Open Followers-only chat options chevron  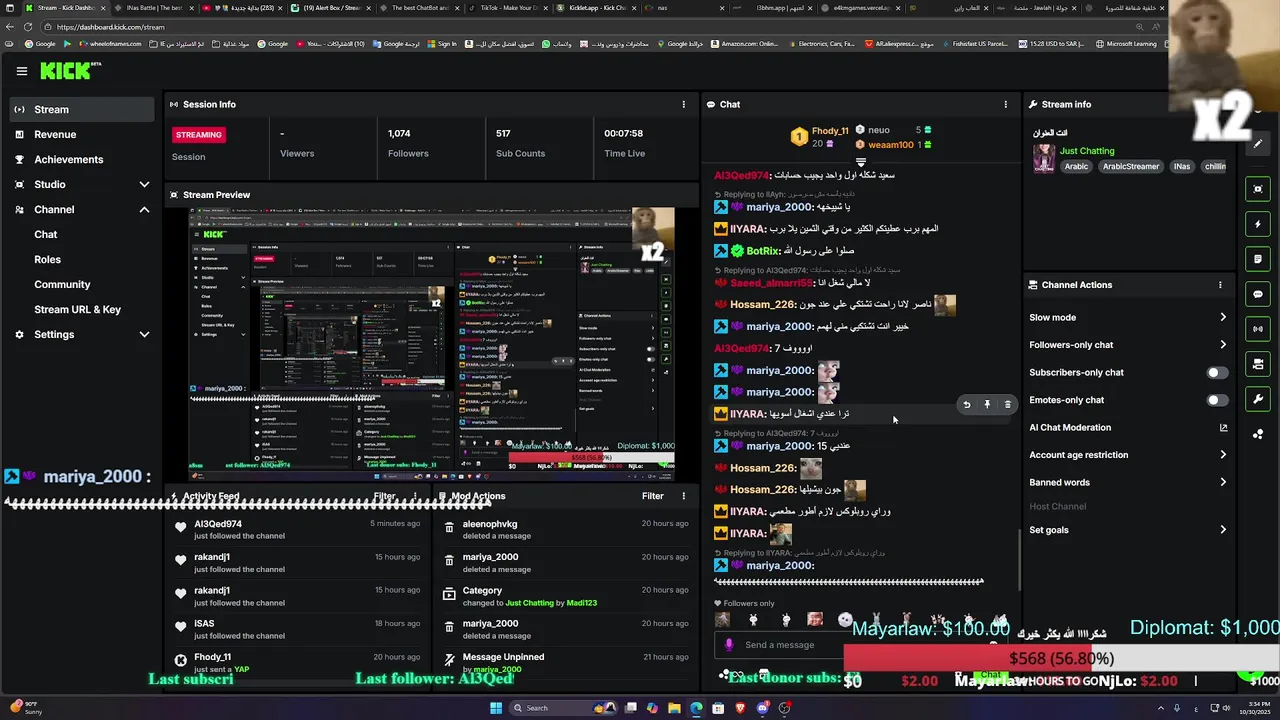click(1222, 345)
